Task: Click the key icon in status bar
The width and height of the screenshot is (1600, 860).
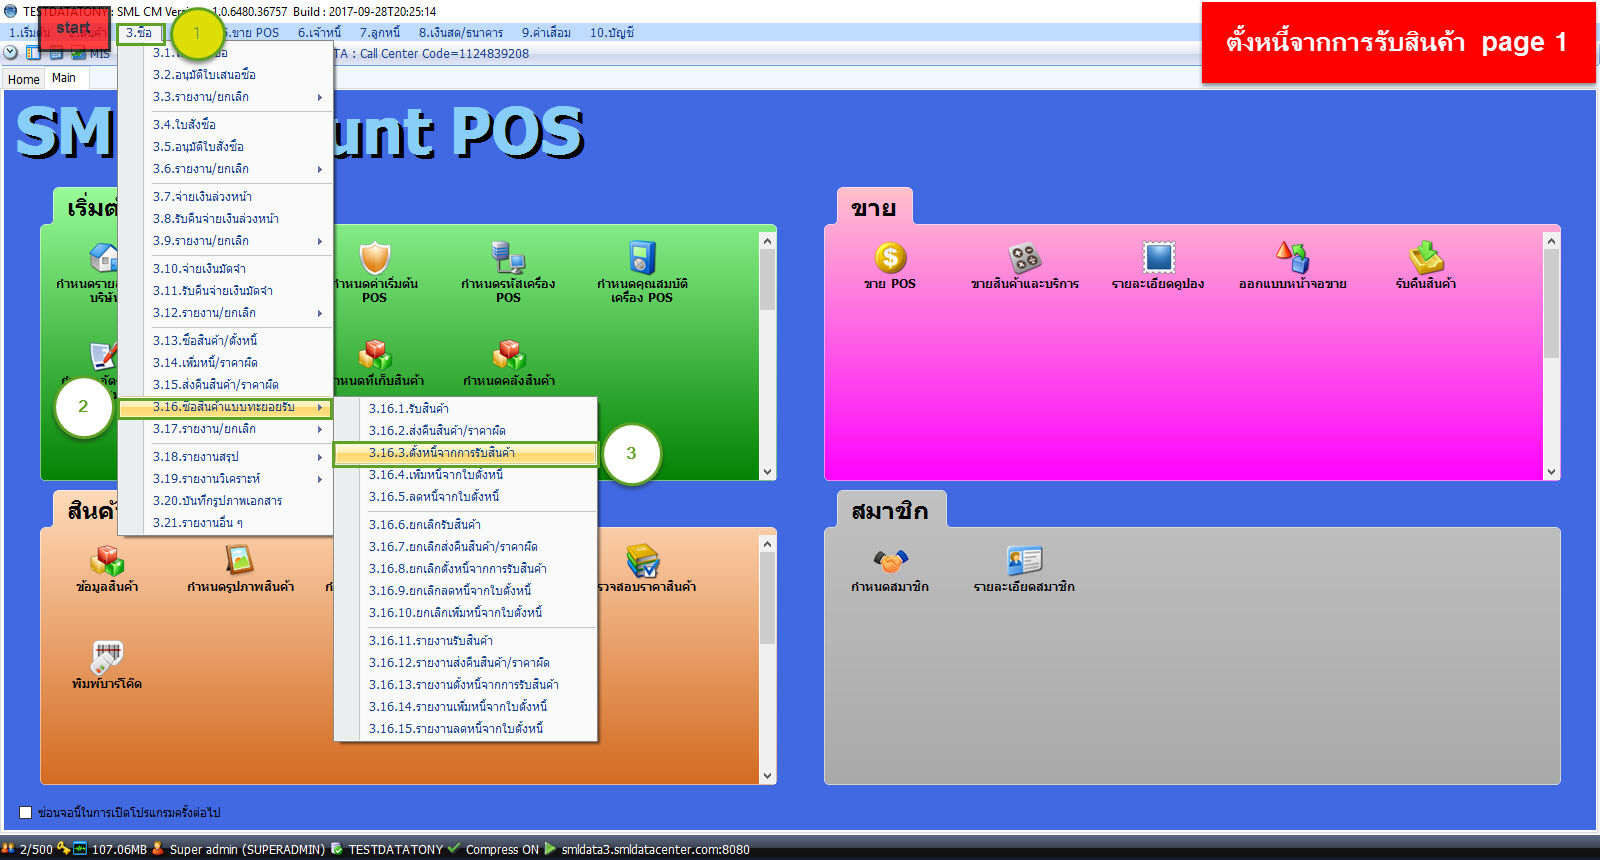Action: 64,849
